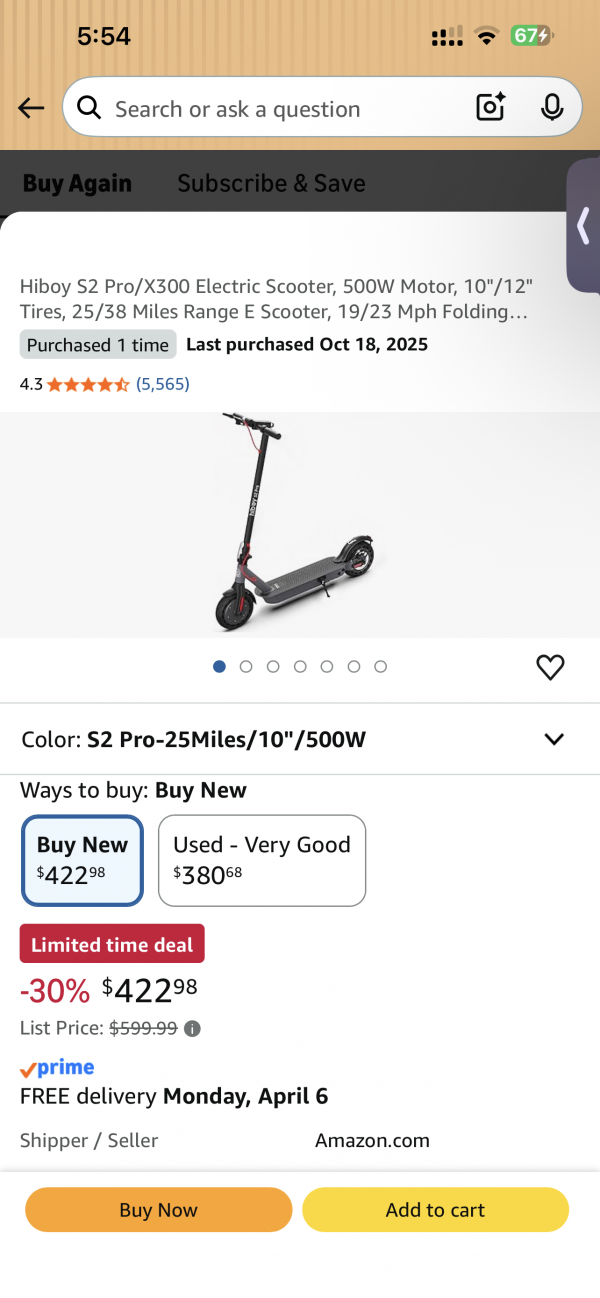Screen dimensions: 600x1298
Task: Select the Buy New option
Action: [x=82, y=860]
